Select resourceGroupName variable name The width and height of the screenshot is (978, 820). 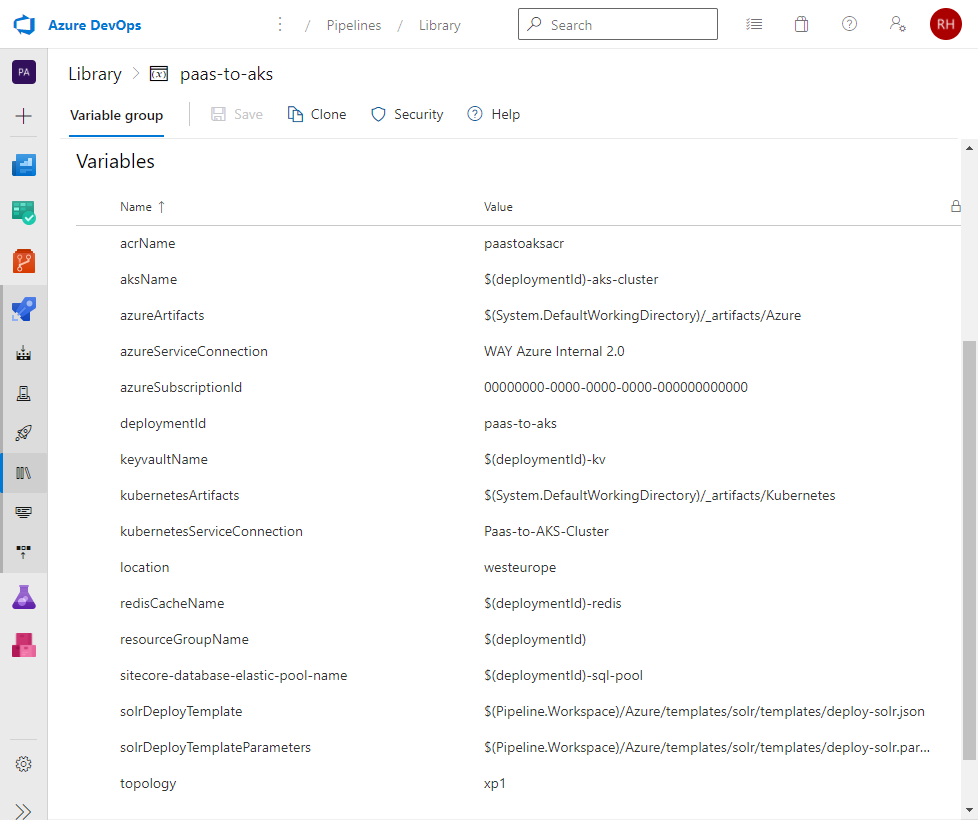click(184, 640)
